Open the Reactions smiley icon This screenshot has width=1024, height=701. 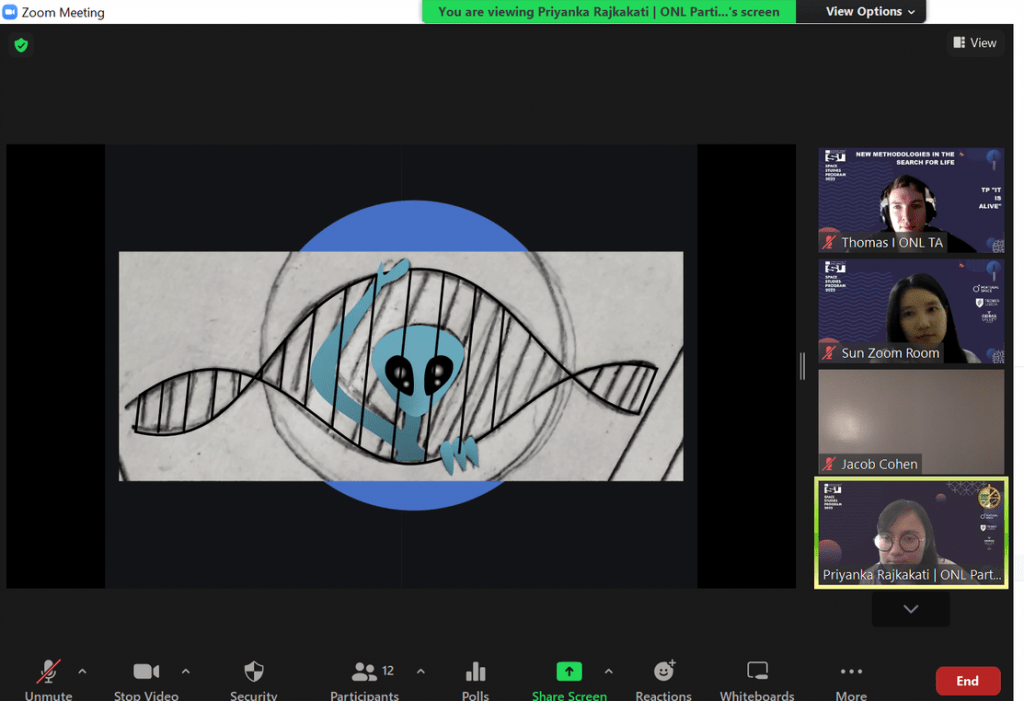click(x=664, y=672)
